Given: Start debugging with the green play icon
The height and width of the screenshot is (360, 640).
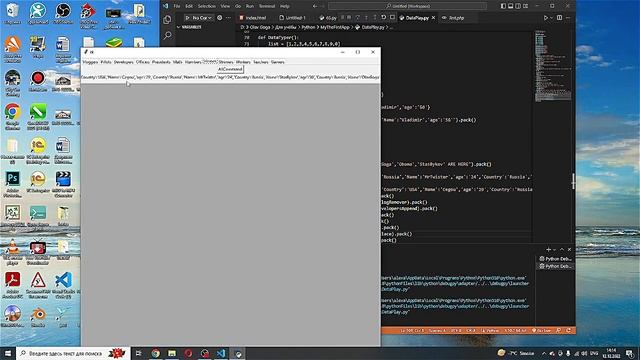Looking at the screenshot, I should click(187, 18).
